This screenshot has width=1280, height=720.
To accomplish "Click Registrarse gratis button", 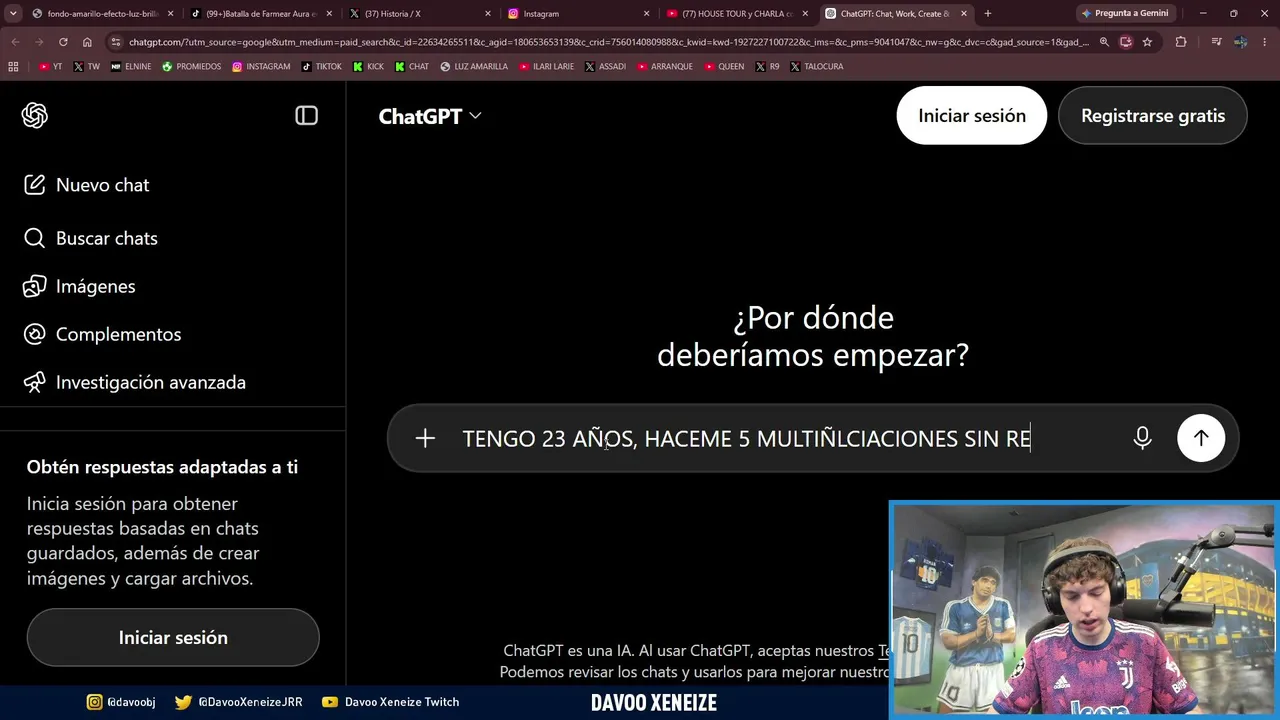I will tap(1153, 115).
